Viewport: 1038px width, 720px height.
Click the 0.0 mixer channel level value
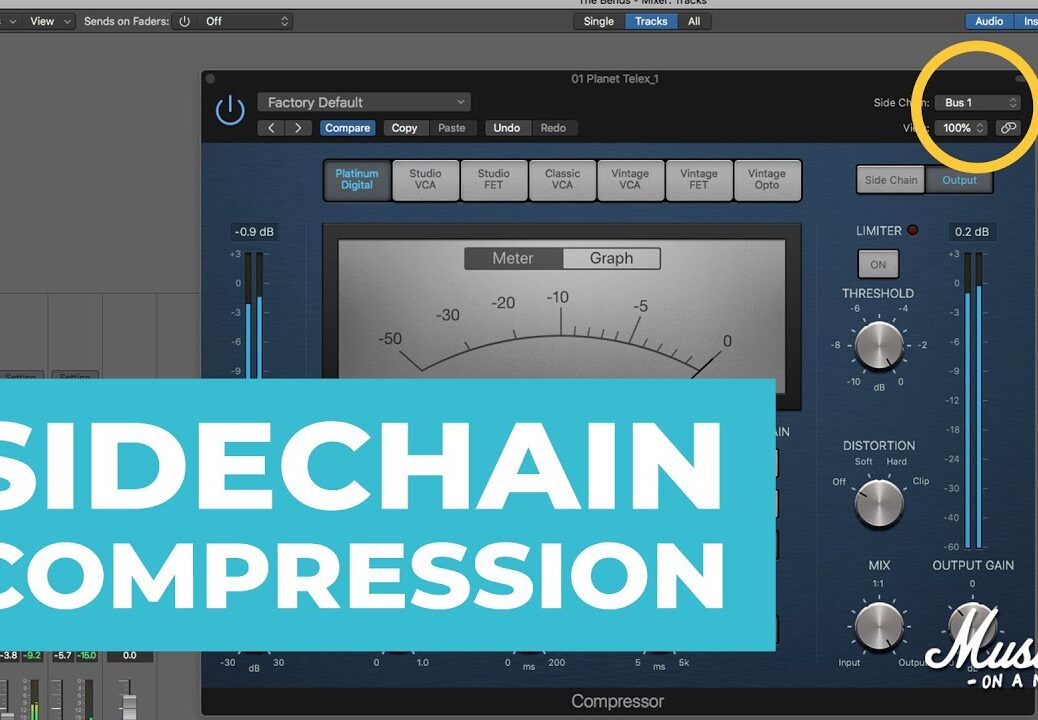(130, 656)
